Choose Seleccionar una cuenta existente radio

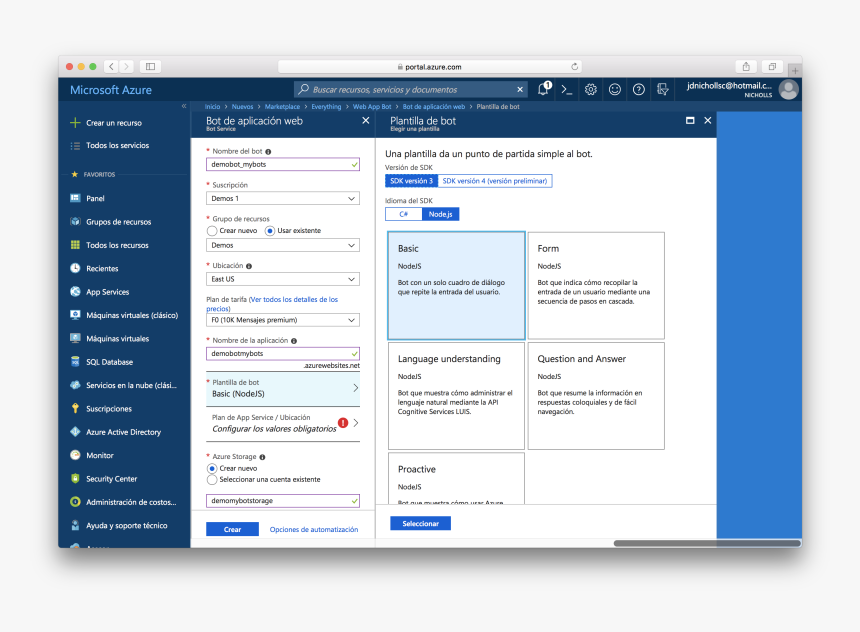(212, 479)
